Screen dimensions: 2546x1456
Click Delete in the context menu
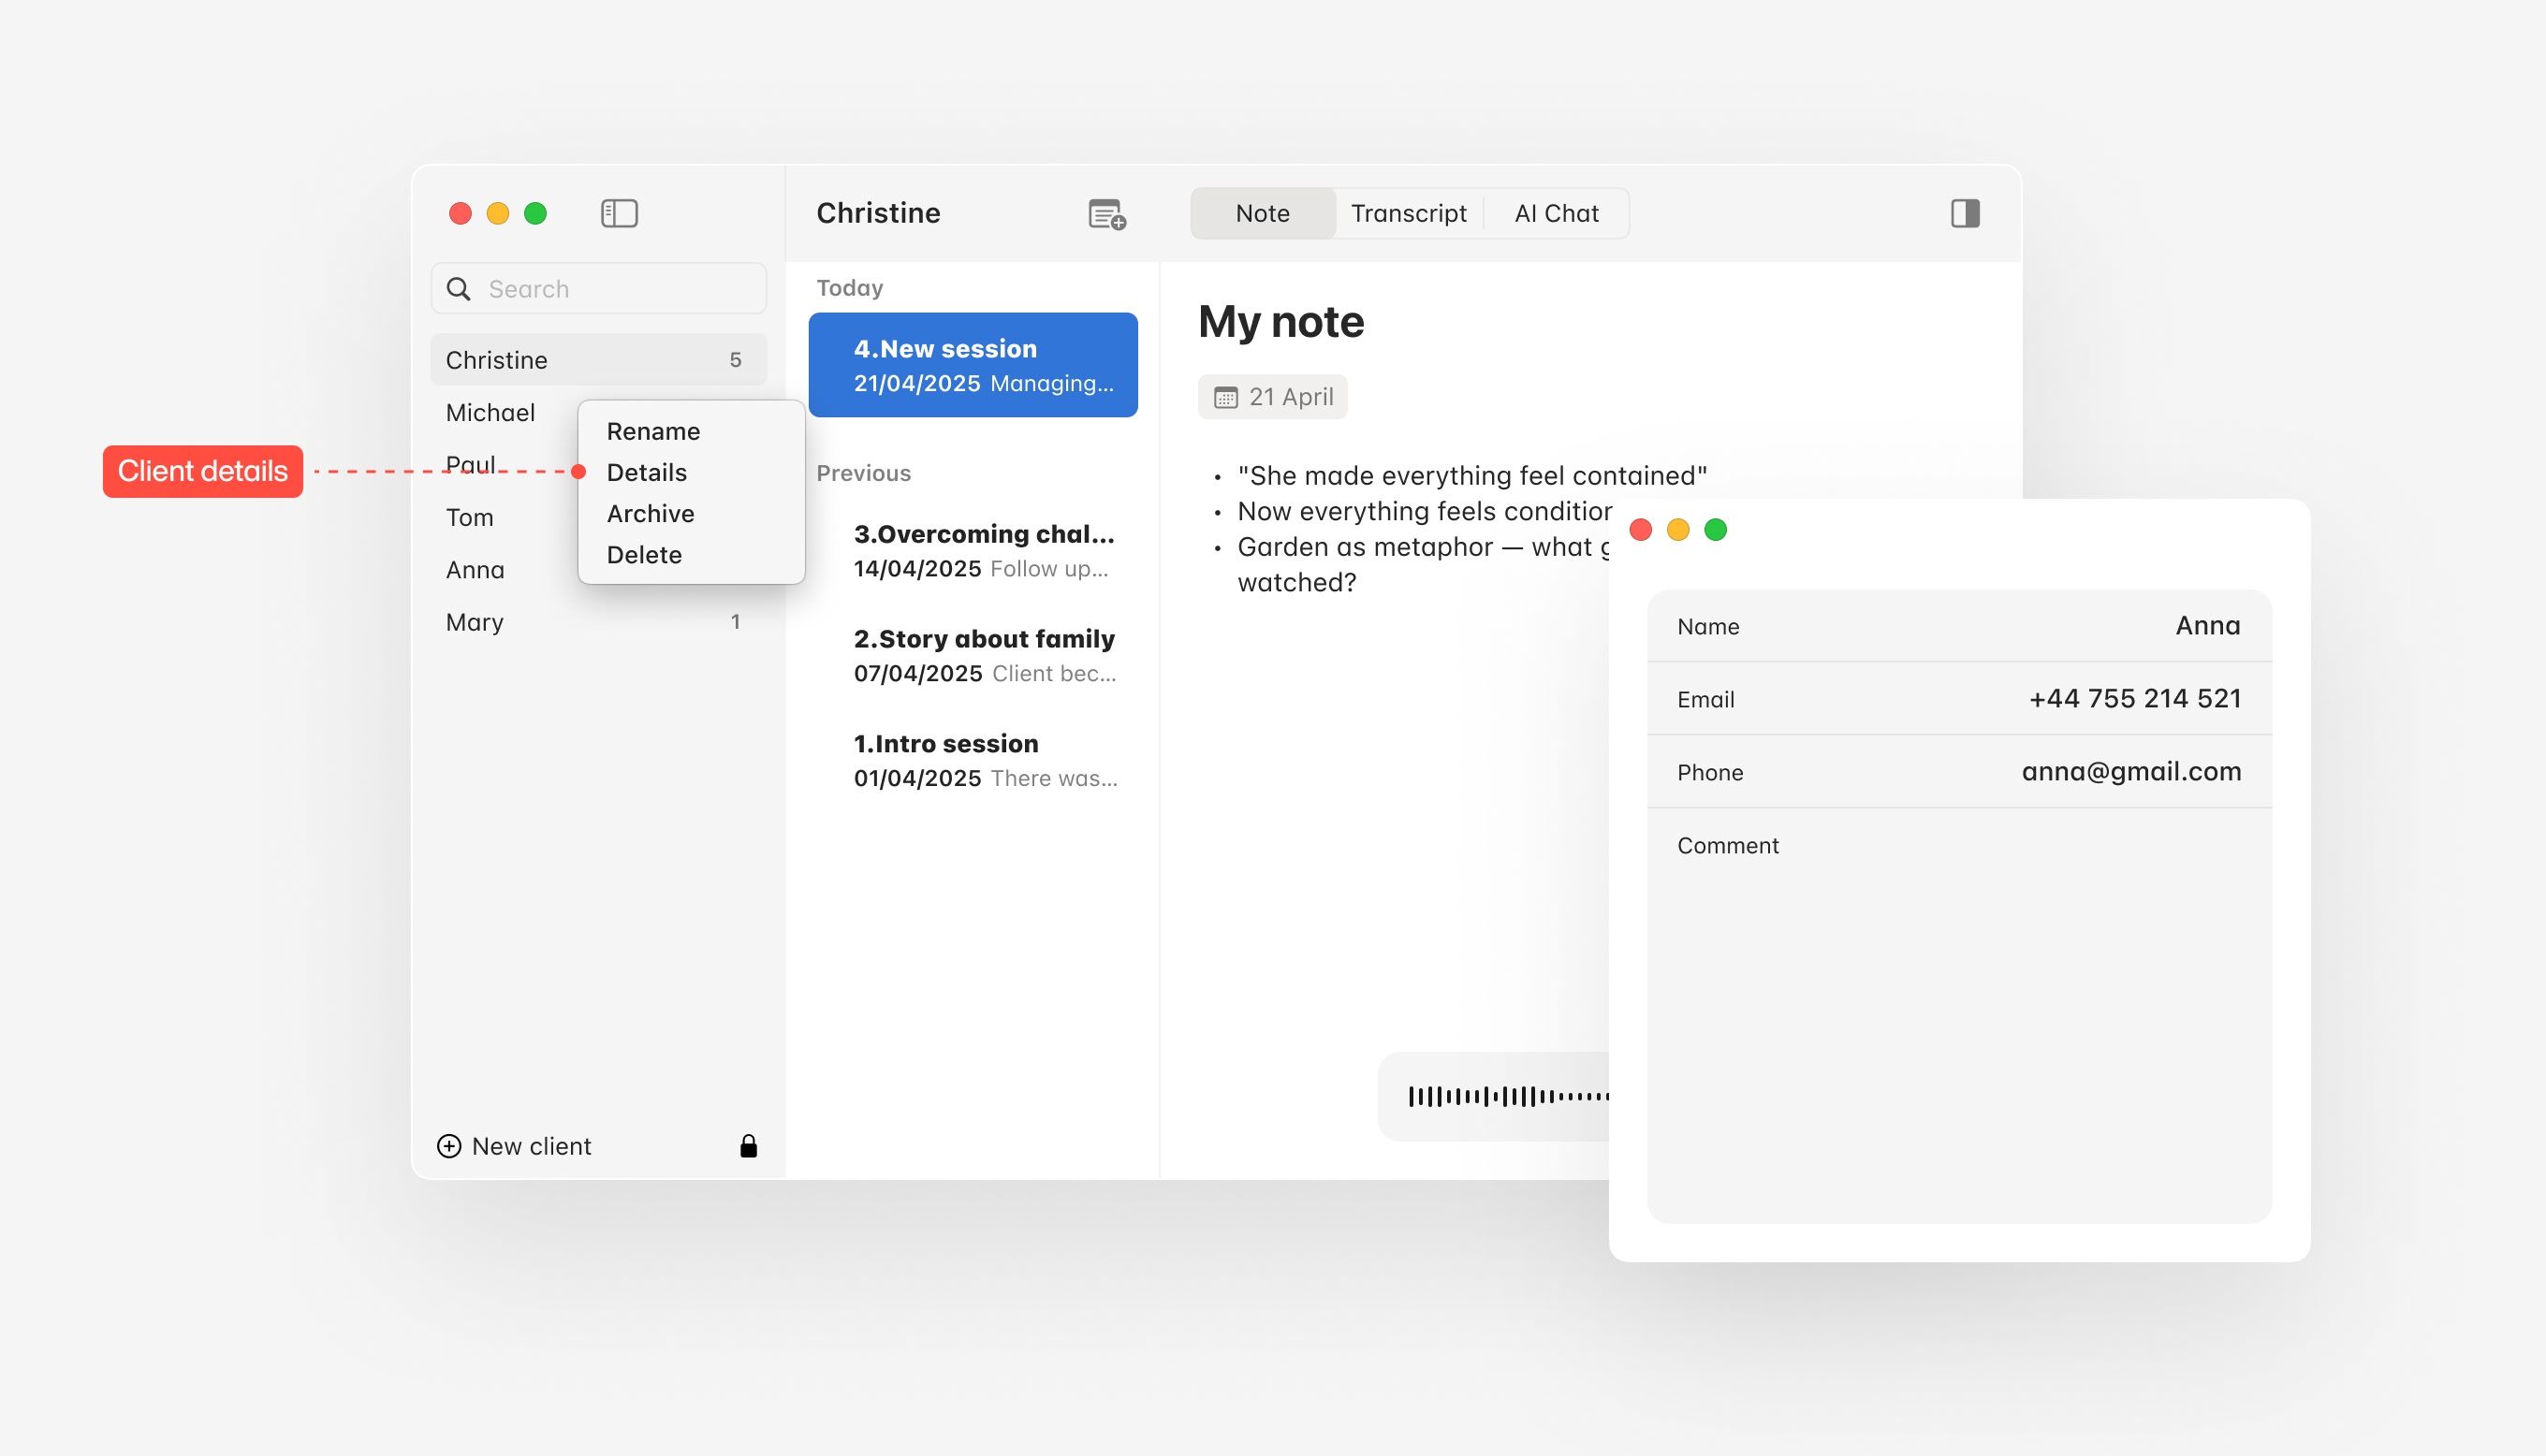(644, 554)
